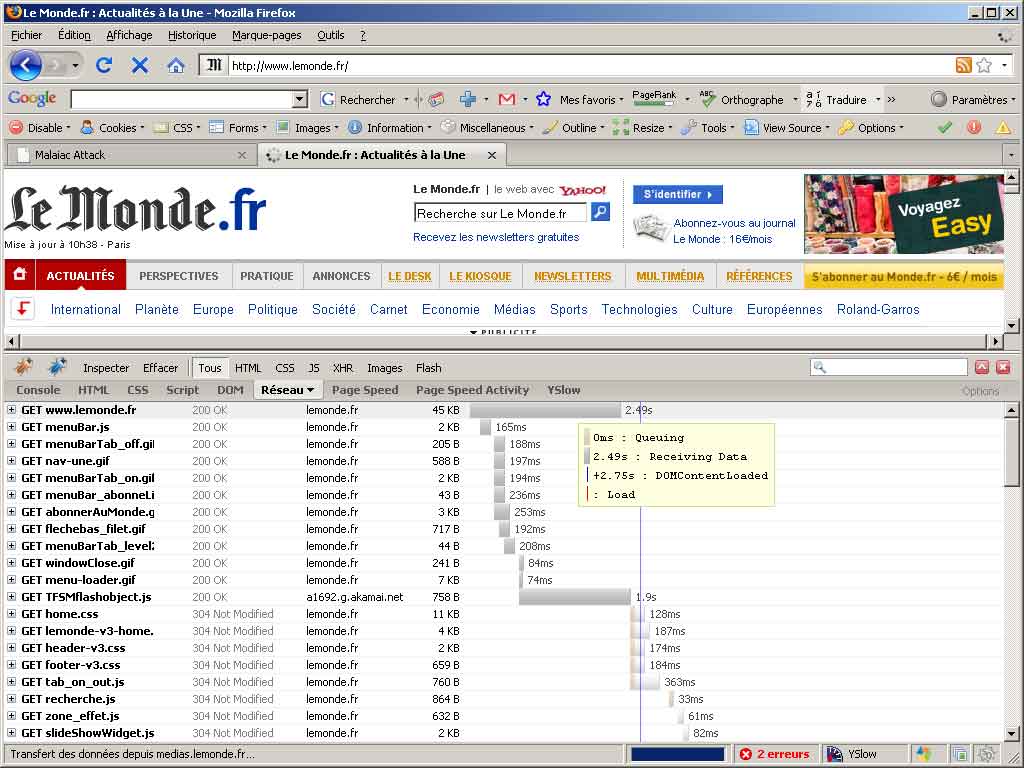Expand the GET home.css request row
Screen dimensions: 1024x768
tap(11, 613)
